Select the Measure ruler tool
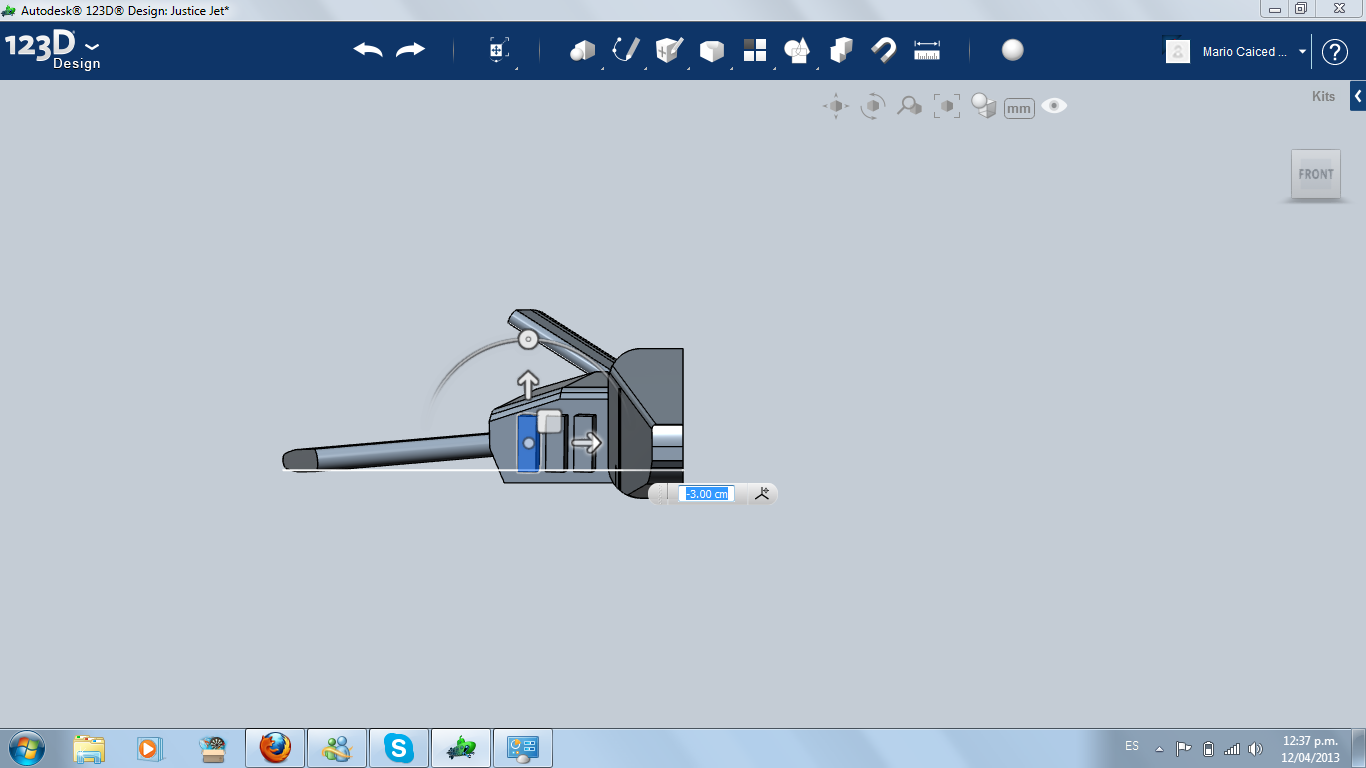Screen dimensions: 1366x768 click(x=927, y=50)
